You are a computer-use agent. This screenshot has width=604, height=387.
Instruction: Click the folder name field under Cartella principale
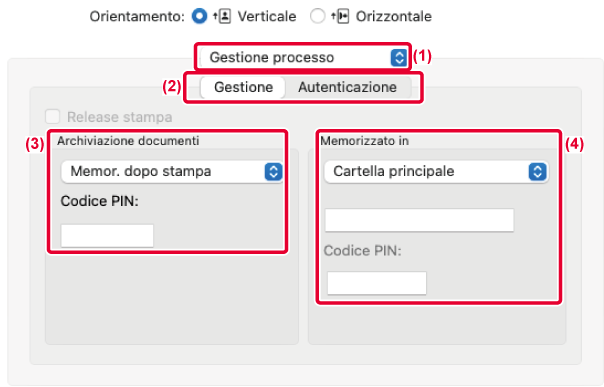419,220
